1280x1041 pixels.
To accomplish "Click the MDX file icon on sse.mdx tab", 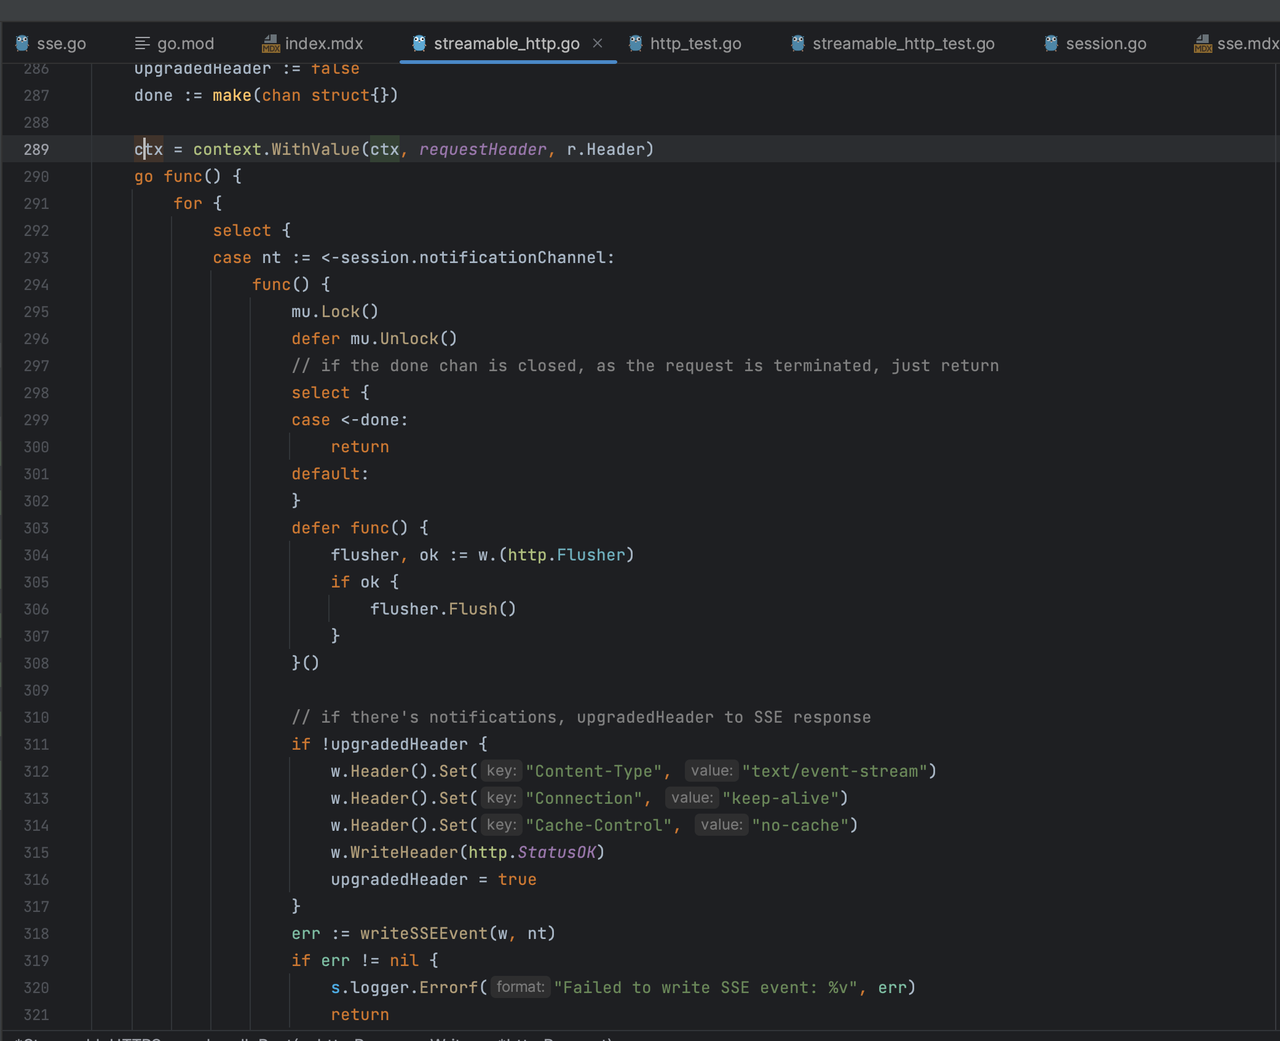I will coord(1203,43).
